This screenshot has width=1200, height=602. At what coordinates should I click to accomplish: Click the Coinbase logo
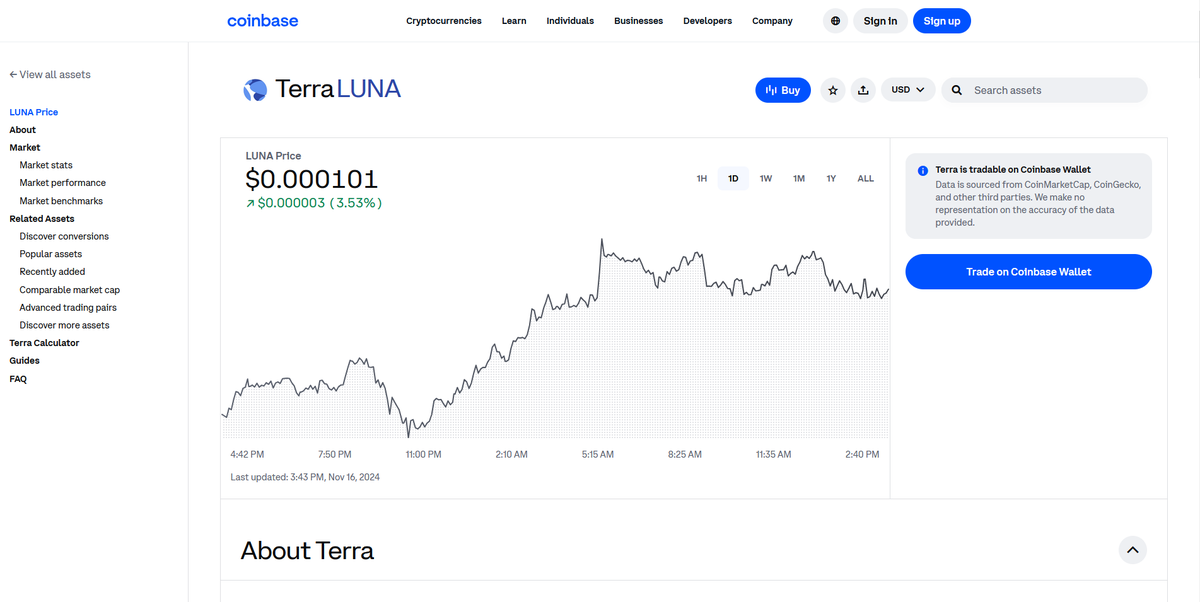[x=262, y=20]
